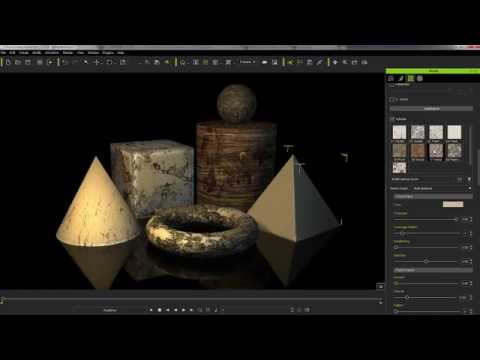
Task: Click the Redo arrow icon
Action: click(75, 62)
